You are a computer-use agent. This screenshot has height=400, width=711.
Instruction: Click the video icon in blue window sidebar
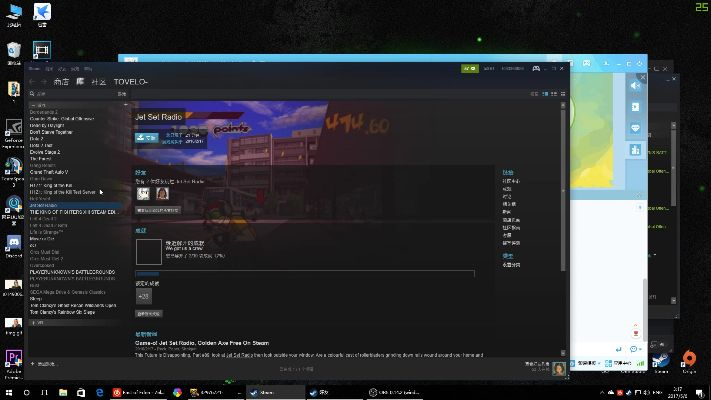635,107
